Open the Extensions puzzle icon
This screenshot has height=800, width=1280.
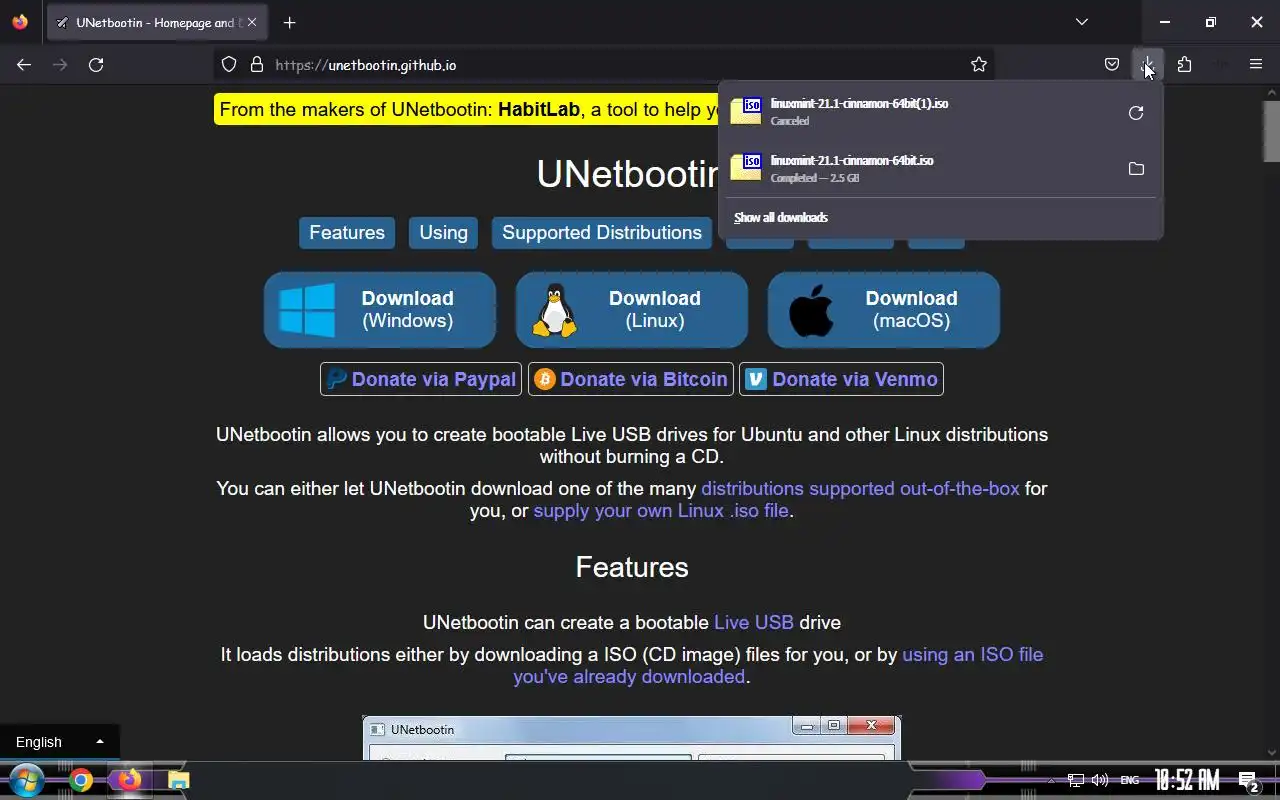1185,65
